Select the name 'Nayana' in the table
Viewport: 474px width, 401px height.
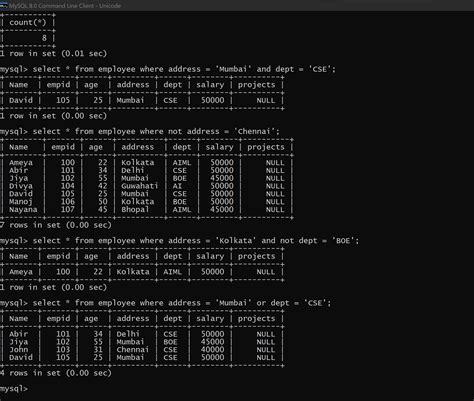point(23,209)
